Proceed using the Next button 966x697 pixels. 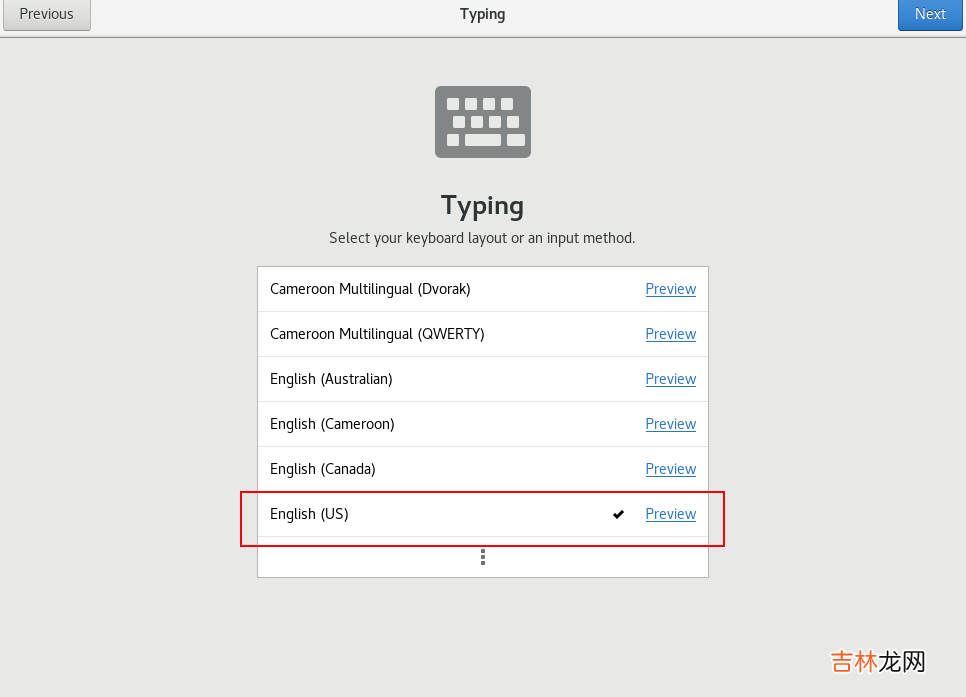(929, 15)
